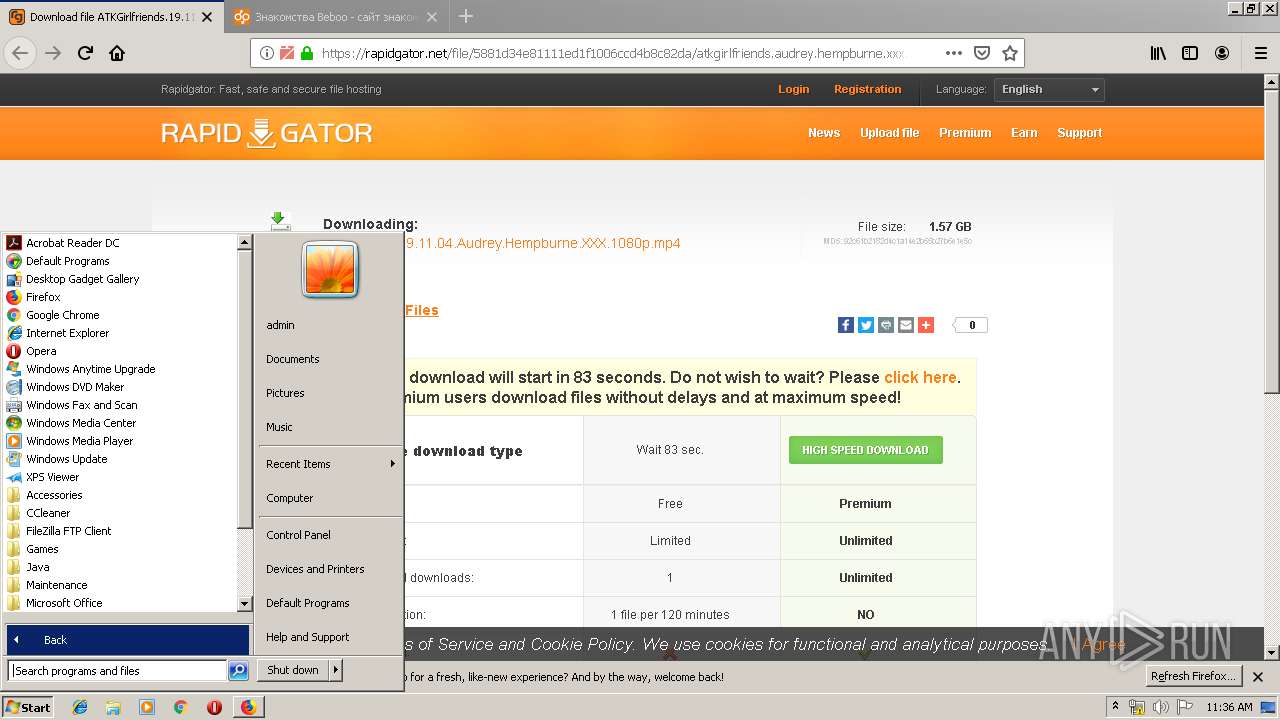Open the volume icon in system tray
1280x720 pixels.
point(1161,707)
